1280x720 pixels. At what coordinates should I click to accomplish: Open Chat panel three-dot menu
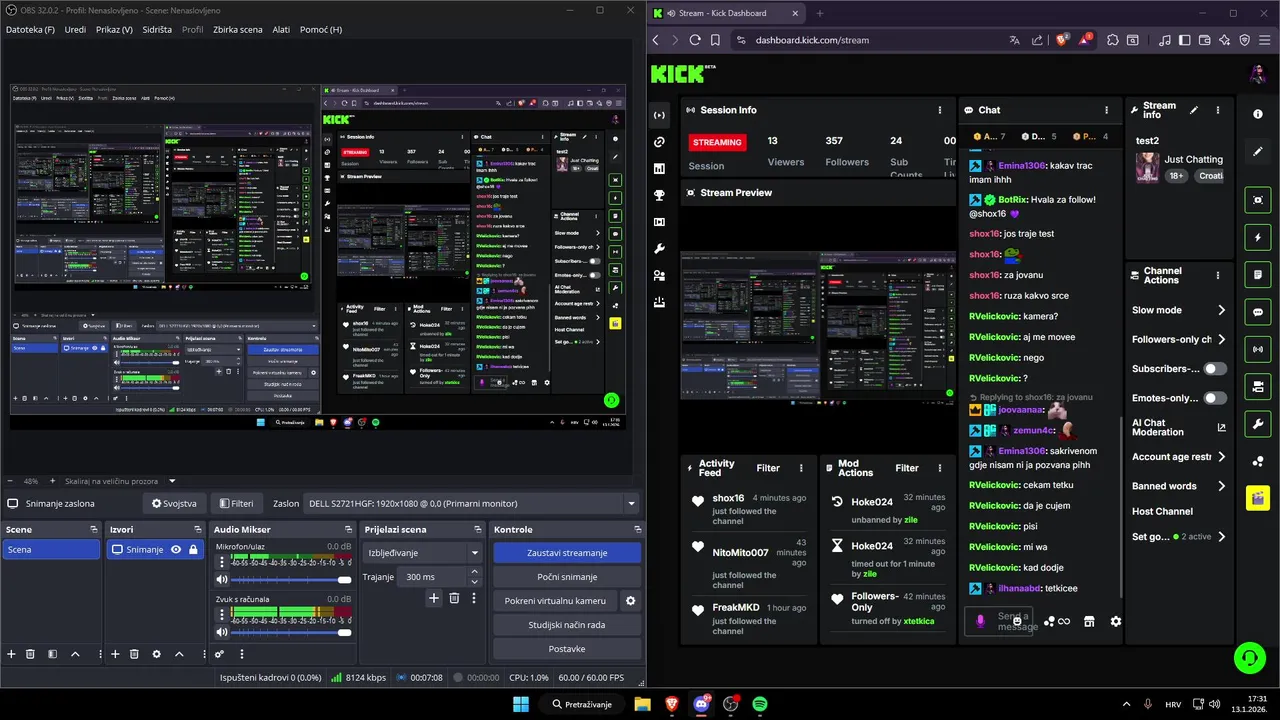[1106, 110]
